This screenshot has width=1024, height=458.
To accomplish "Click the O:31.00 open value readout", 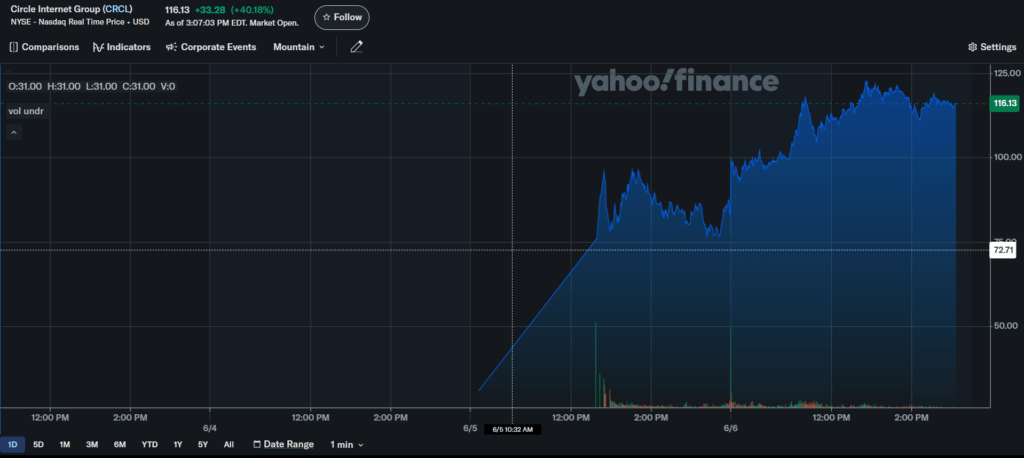I will [x=25, y=86].
